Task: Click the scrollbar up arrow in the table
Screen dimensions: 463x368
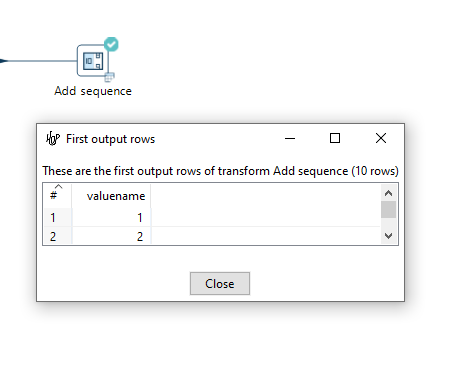Action: pos(388,193)
